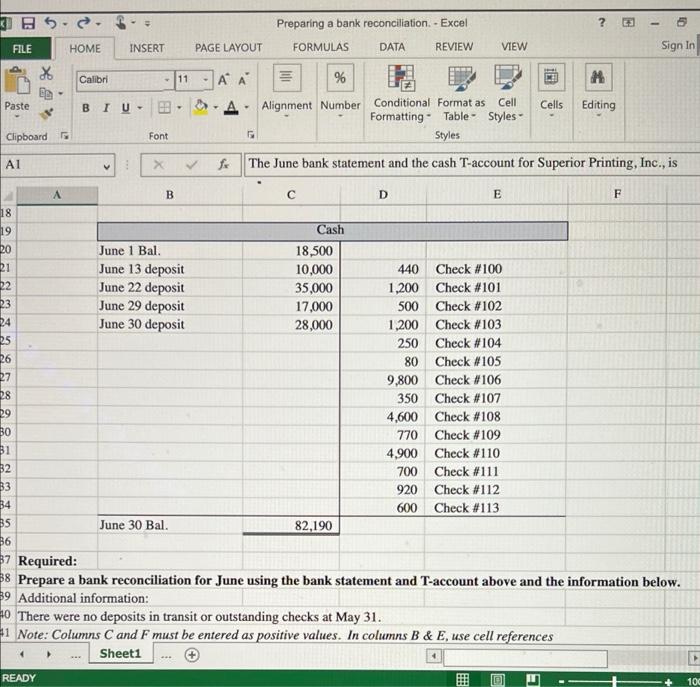
Task: Expand the Underline style dropdown arrow
Action: [140, 108]
